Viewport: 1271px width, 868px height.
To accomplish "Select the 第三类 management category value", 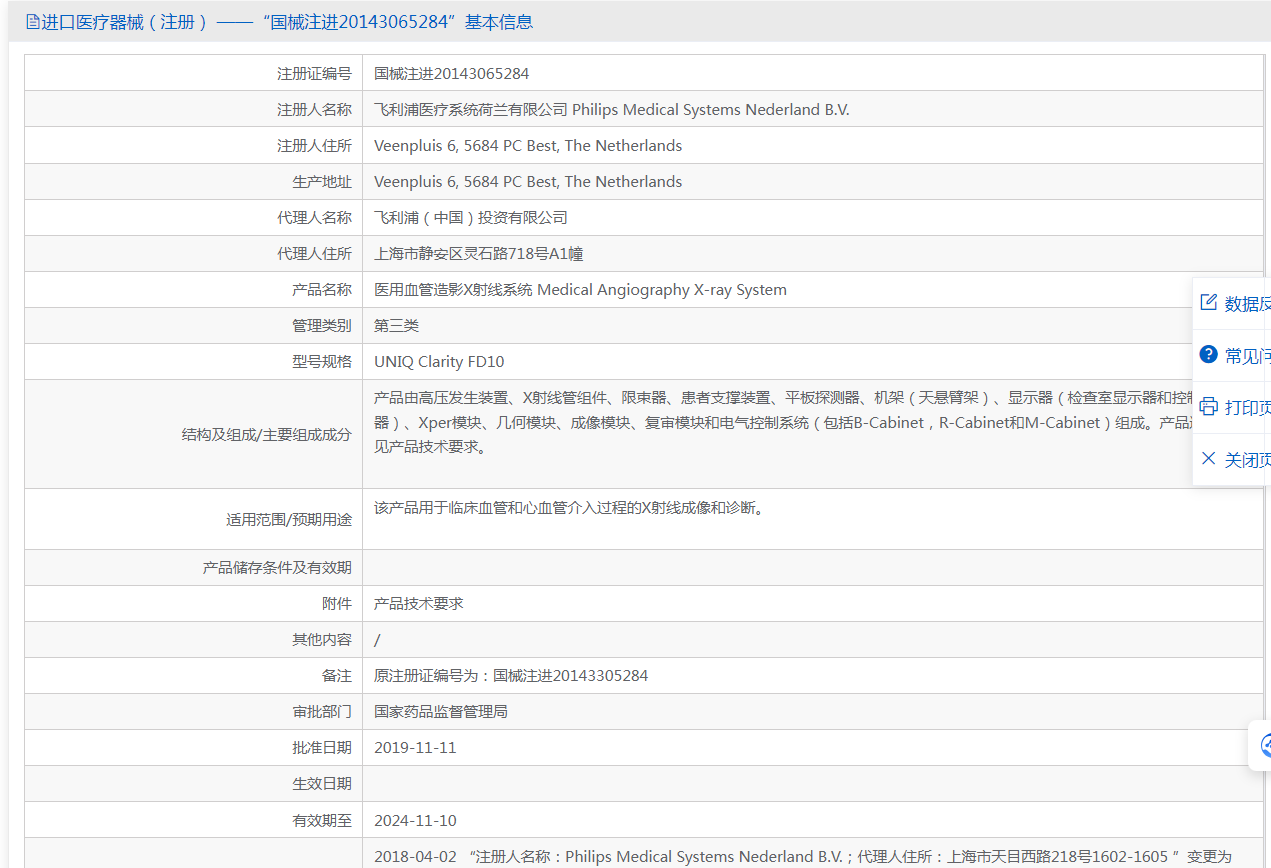I will coord(397,325).
